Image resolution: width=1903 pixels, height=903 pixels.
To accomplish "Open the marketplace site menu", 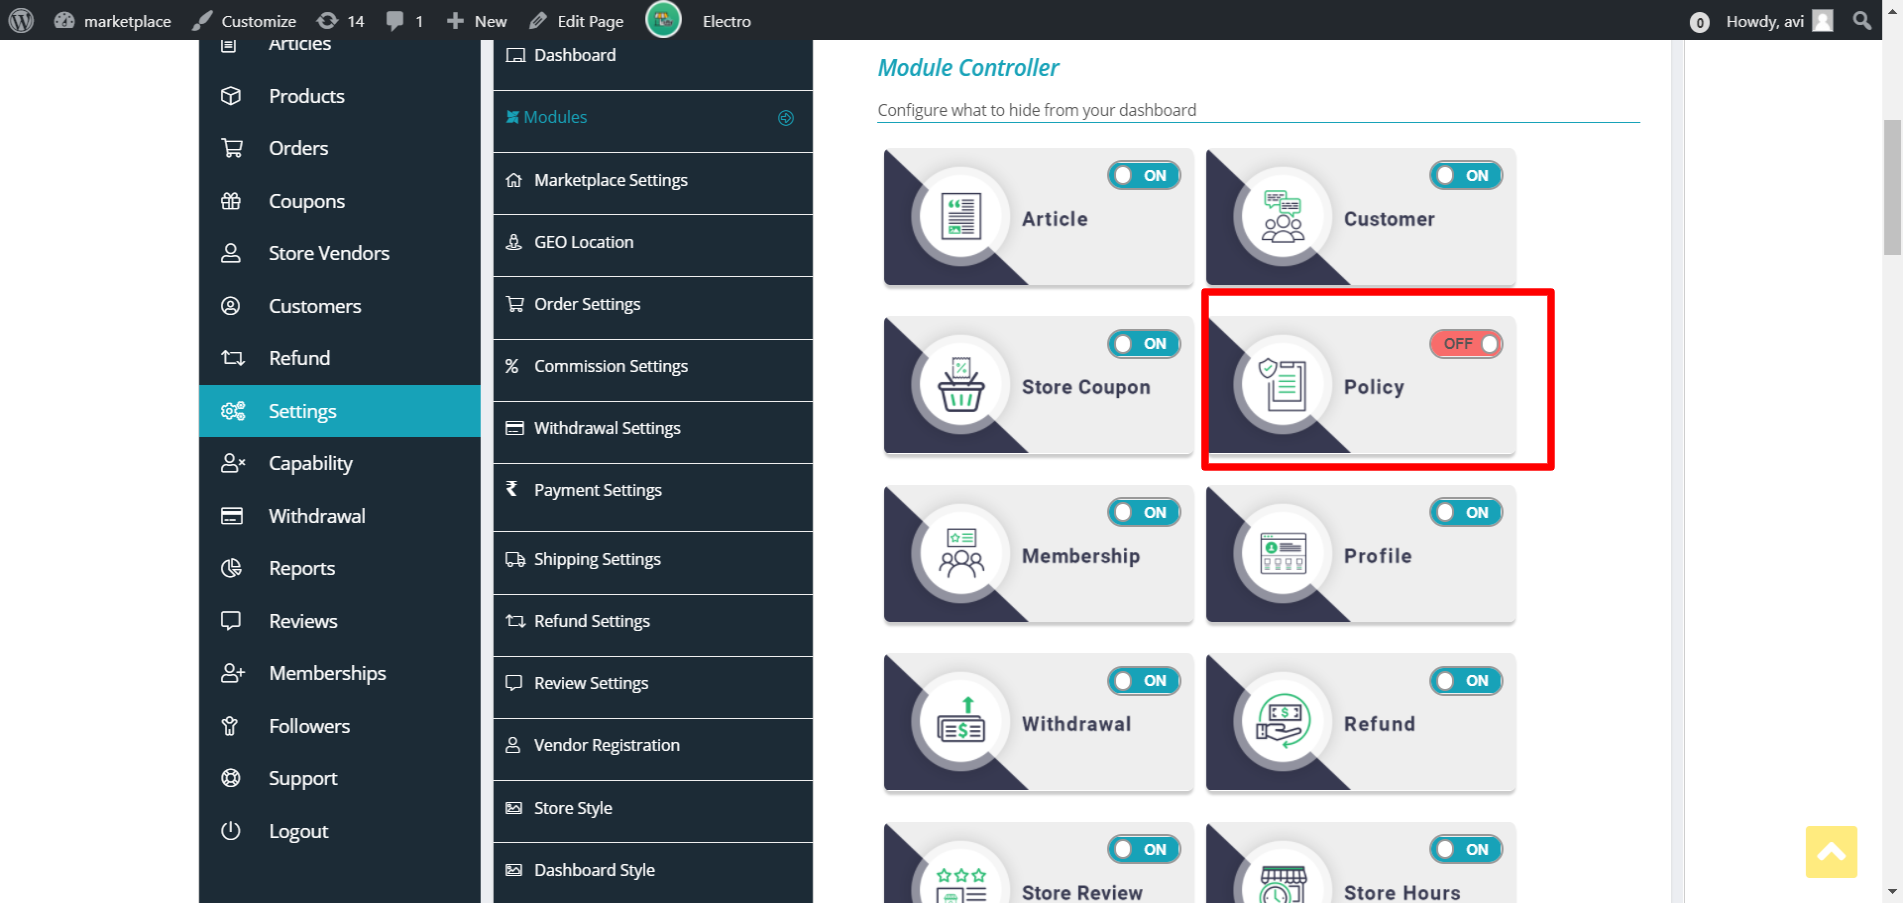I will pyautogui.click(x=112, y=20).
